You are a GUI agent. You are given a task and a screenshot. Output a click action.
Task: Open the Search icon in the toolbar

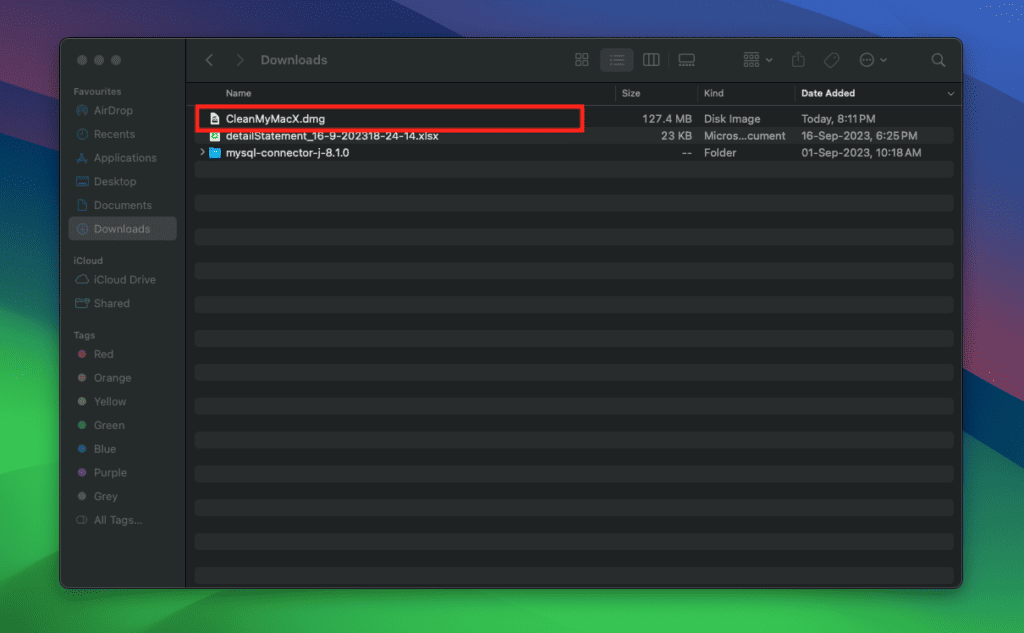938,60
